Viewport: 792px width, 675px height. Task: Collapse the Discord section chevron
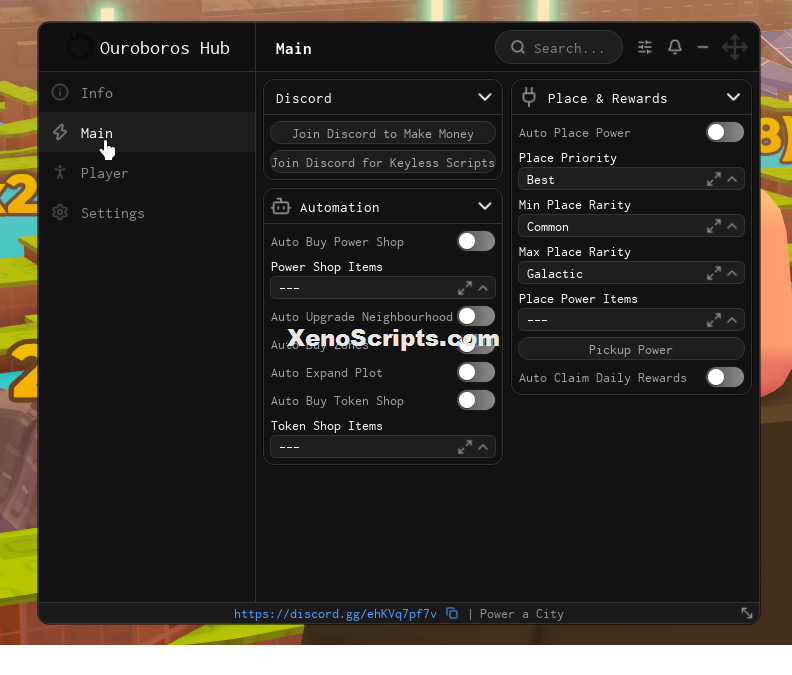(x=485, y=97)
